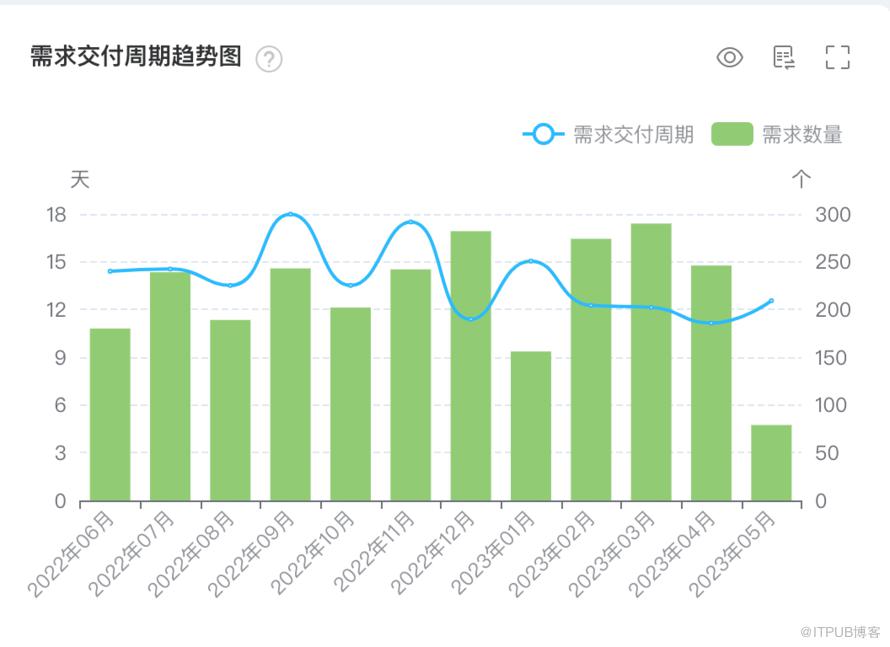Select the 2023年03月 tallest bar

pyautogui.click(x=651, y=362)
